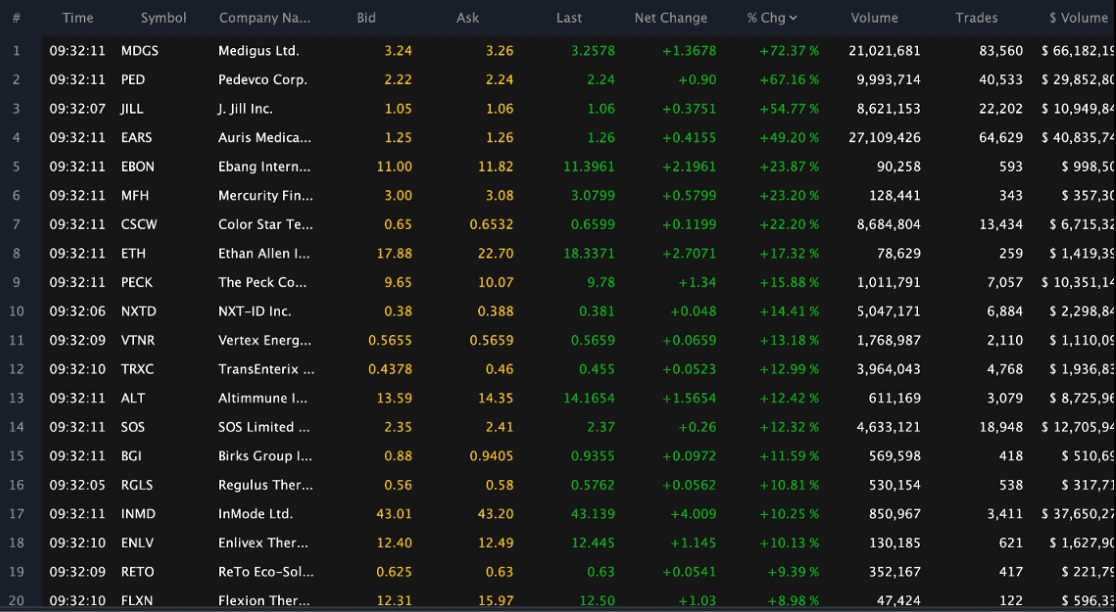
Task: Click the +54.77 % change value
Action: click(789, 109)
